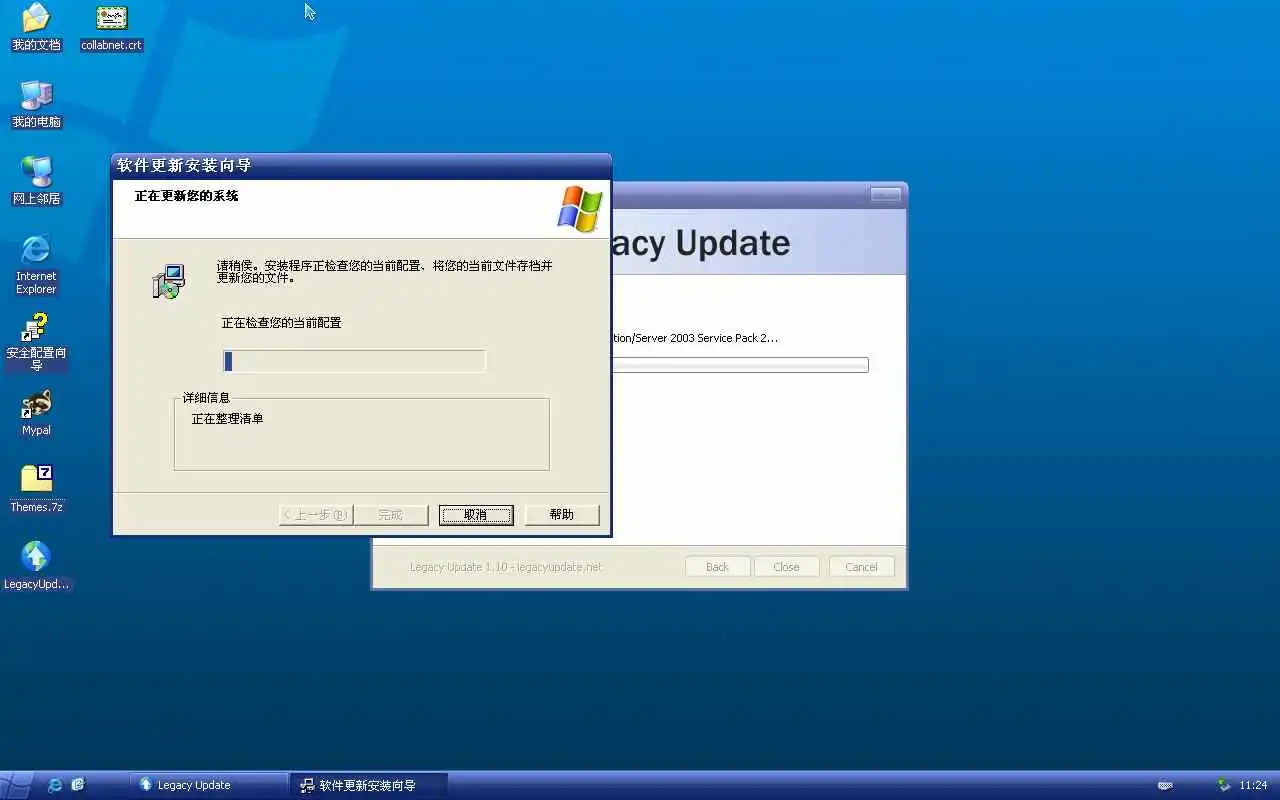Click the keyboard icon in the system tray

(1165, 785)
